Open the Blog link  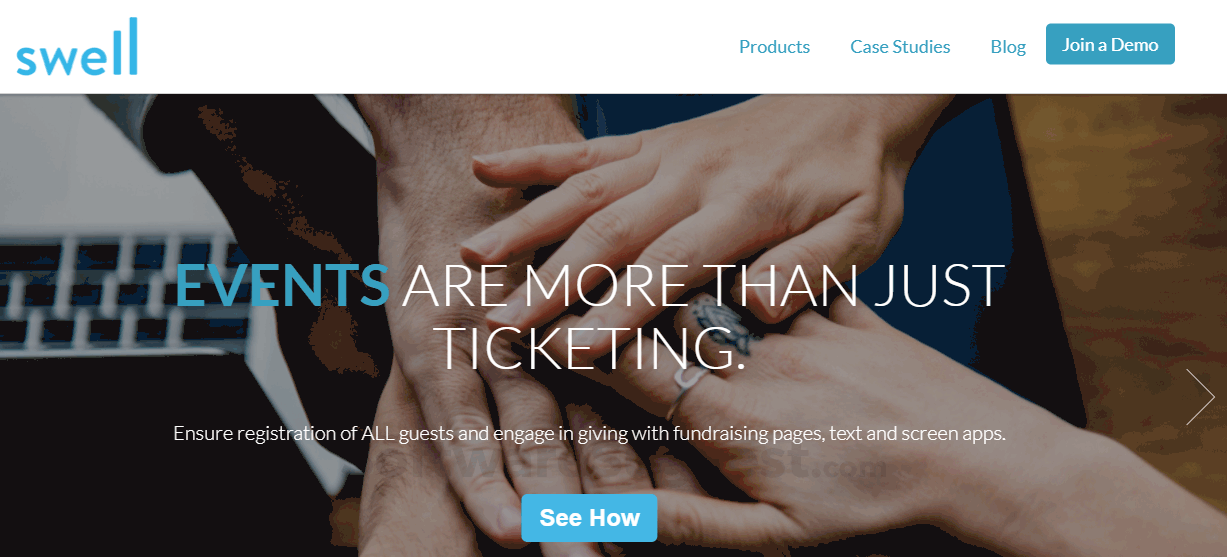click(1008, 47)
